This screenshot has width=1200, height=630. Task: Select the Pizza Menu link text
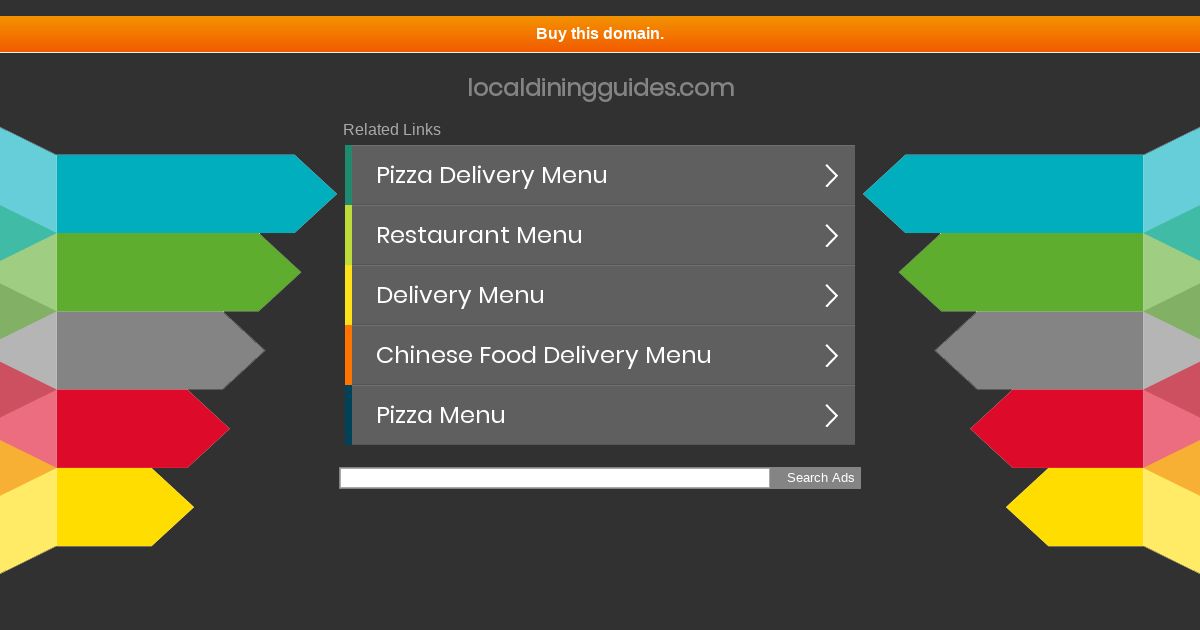[440, 415]
